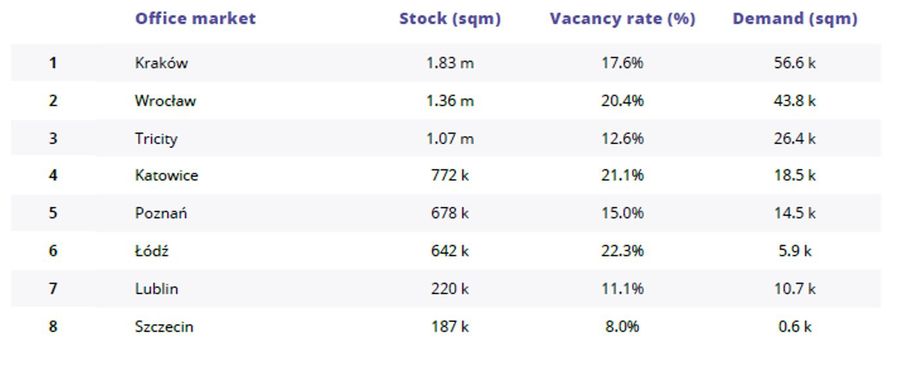The width and height of the screenshot is (900, 368).
Task: Select the Katowice market name
Action: coord(166,175)
